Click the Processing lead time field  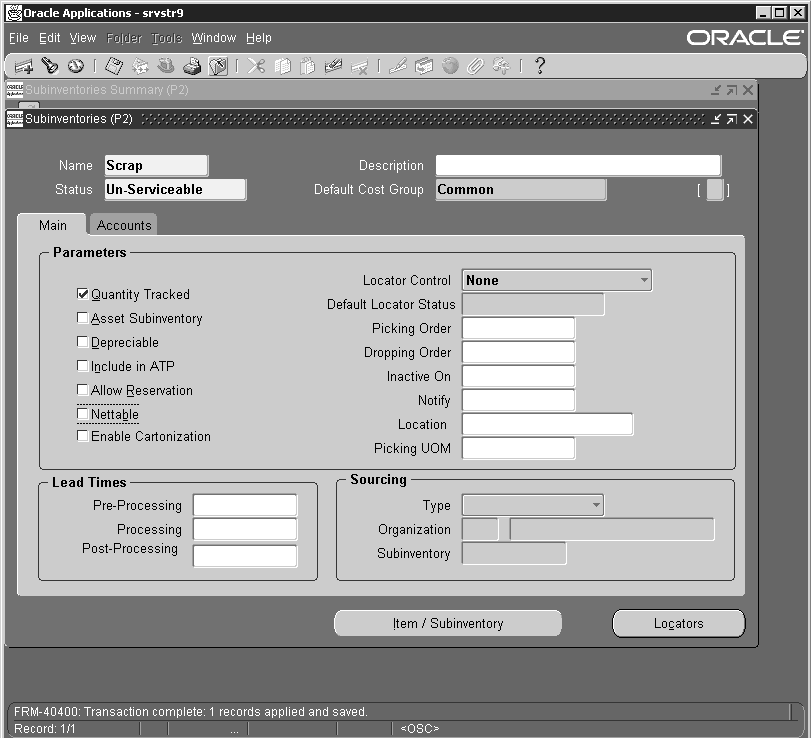pos(245,529)
